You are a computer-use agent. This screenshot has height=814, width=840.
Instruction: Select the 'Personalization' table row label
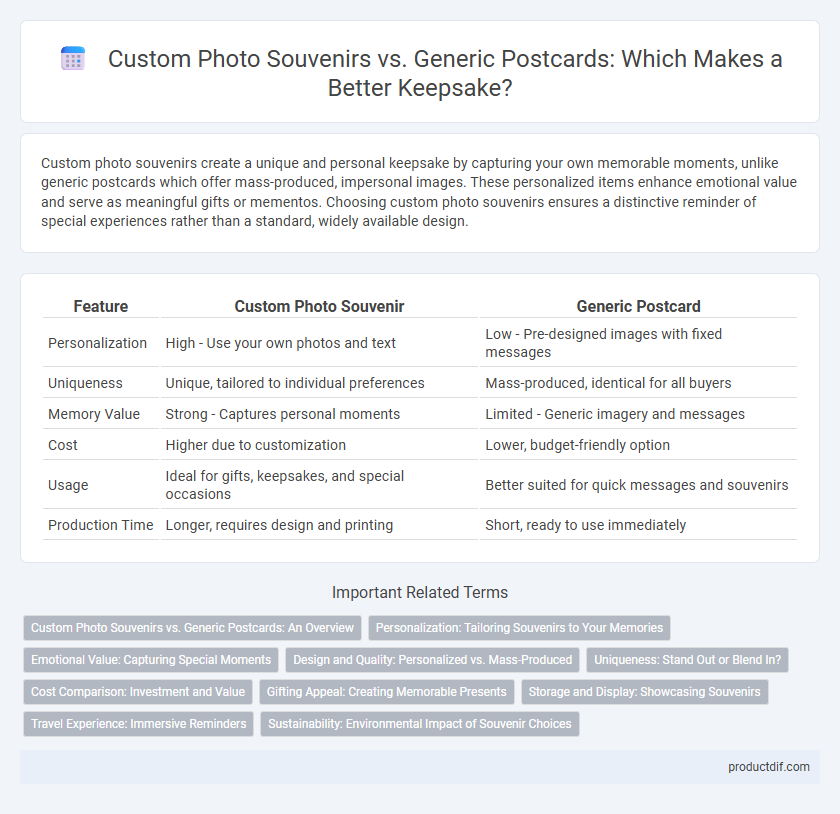(98, 343)
